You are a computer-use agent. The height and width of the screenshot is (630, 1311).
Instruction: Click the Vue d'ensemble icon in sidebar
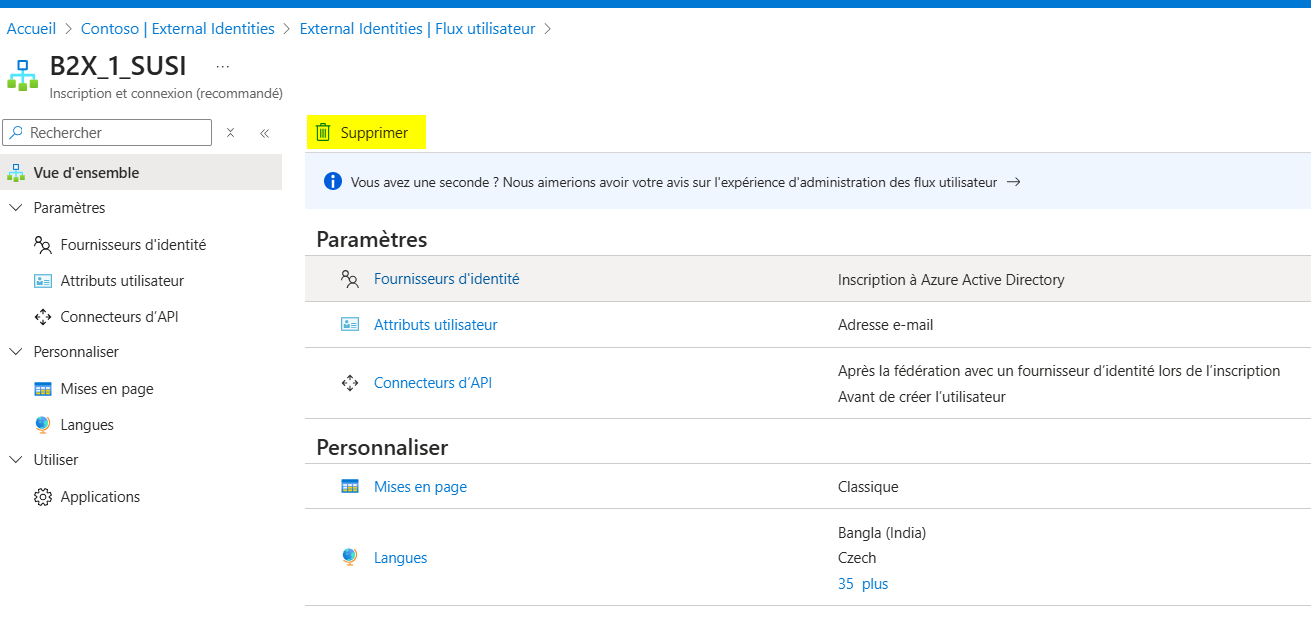tap(15, 172)
